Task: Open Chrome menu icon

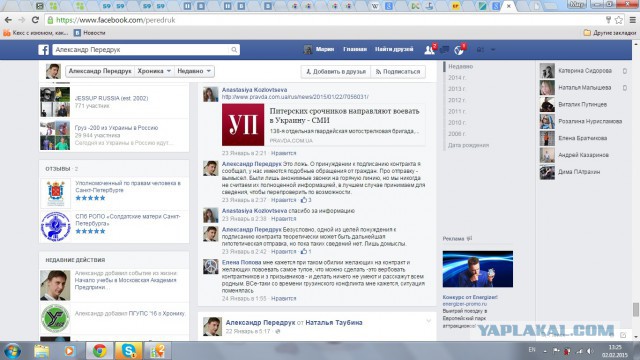Action: pyautogui.click(x=632, y=20)
